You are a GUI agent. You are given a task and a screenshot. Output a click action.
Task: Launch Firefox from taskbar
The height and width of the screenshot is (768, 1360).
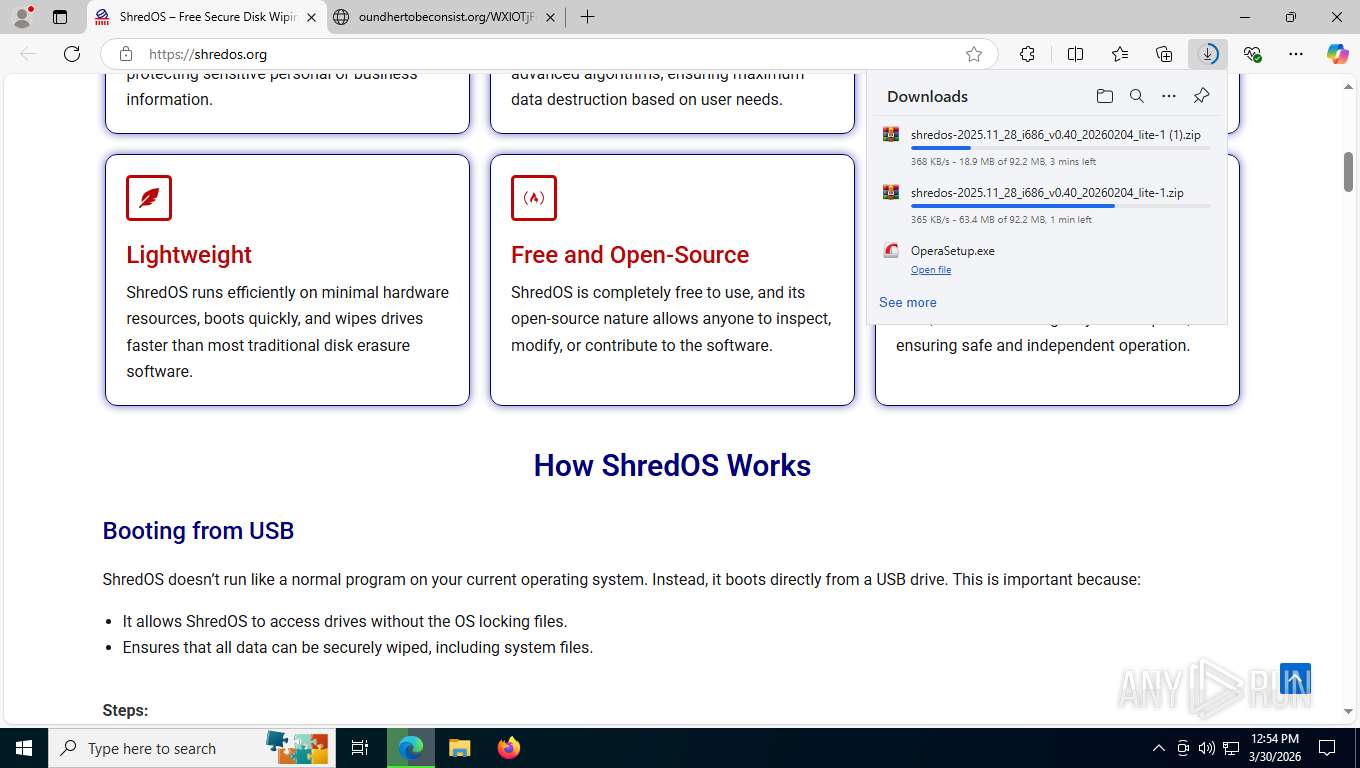click(509, 748)
